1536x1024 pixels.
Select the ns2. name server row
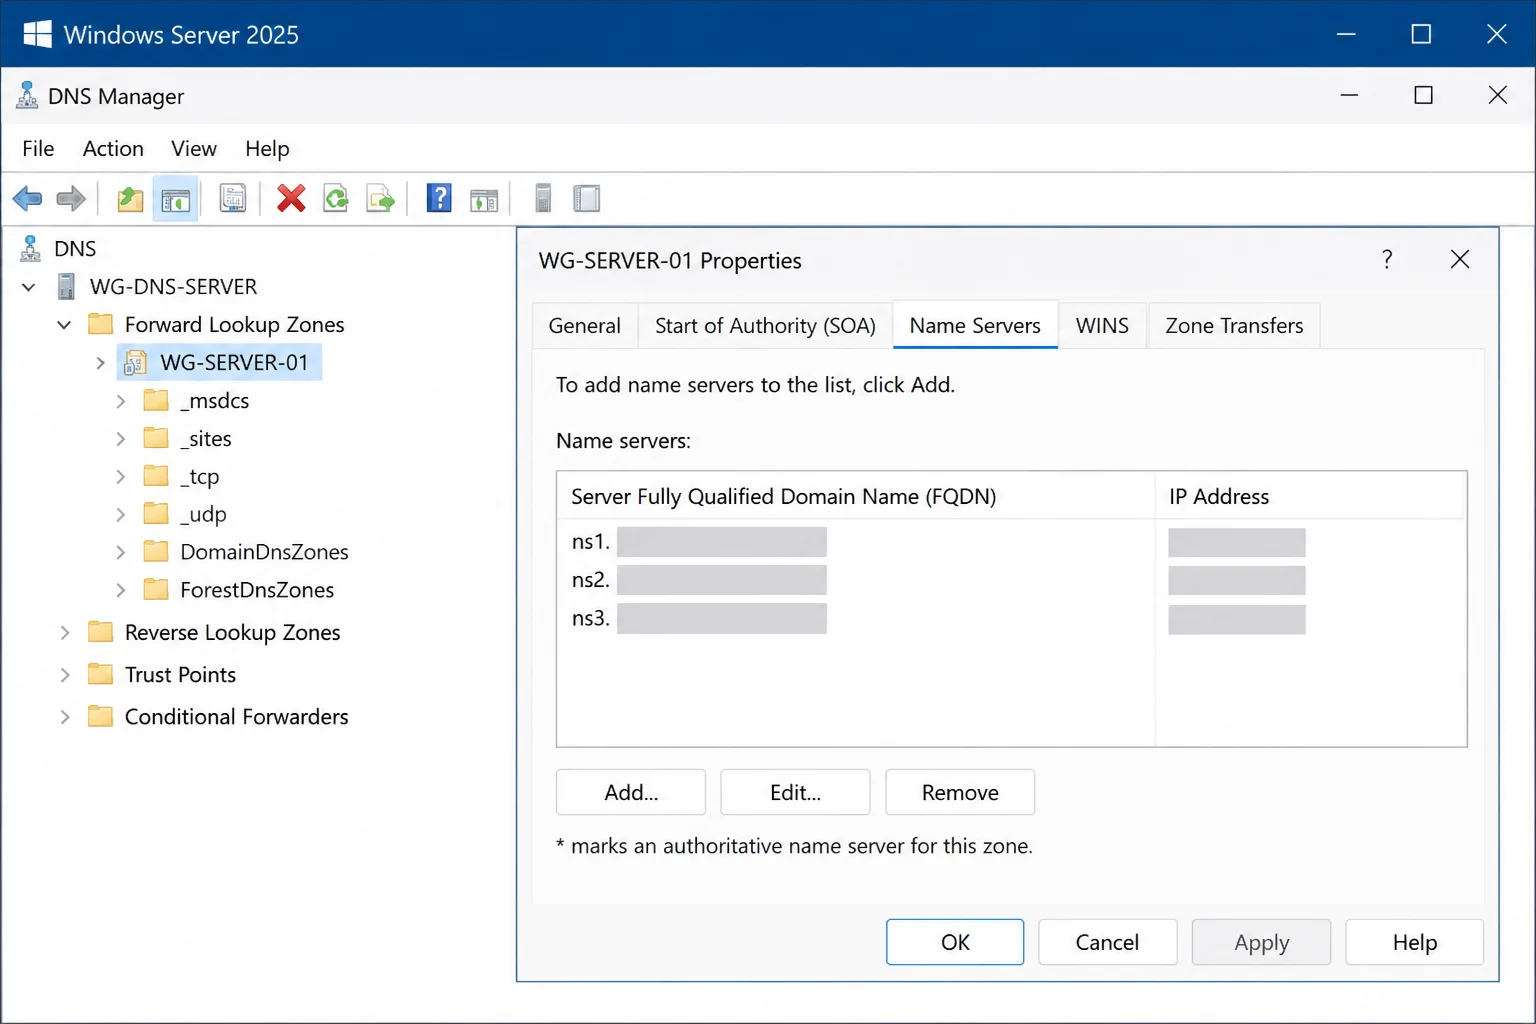click(1011, 580)
